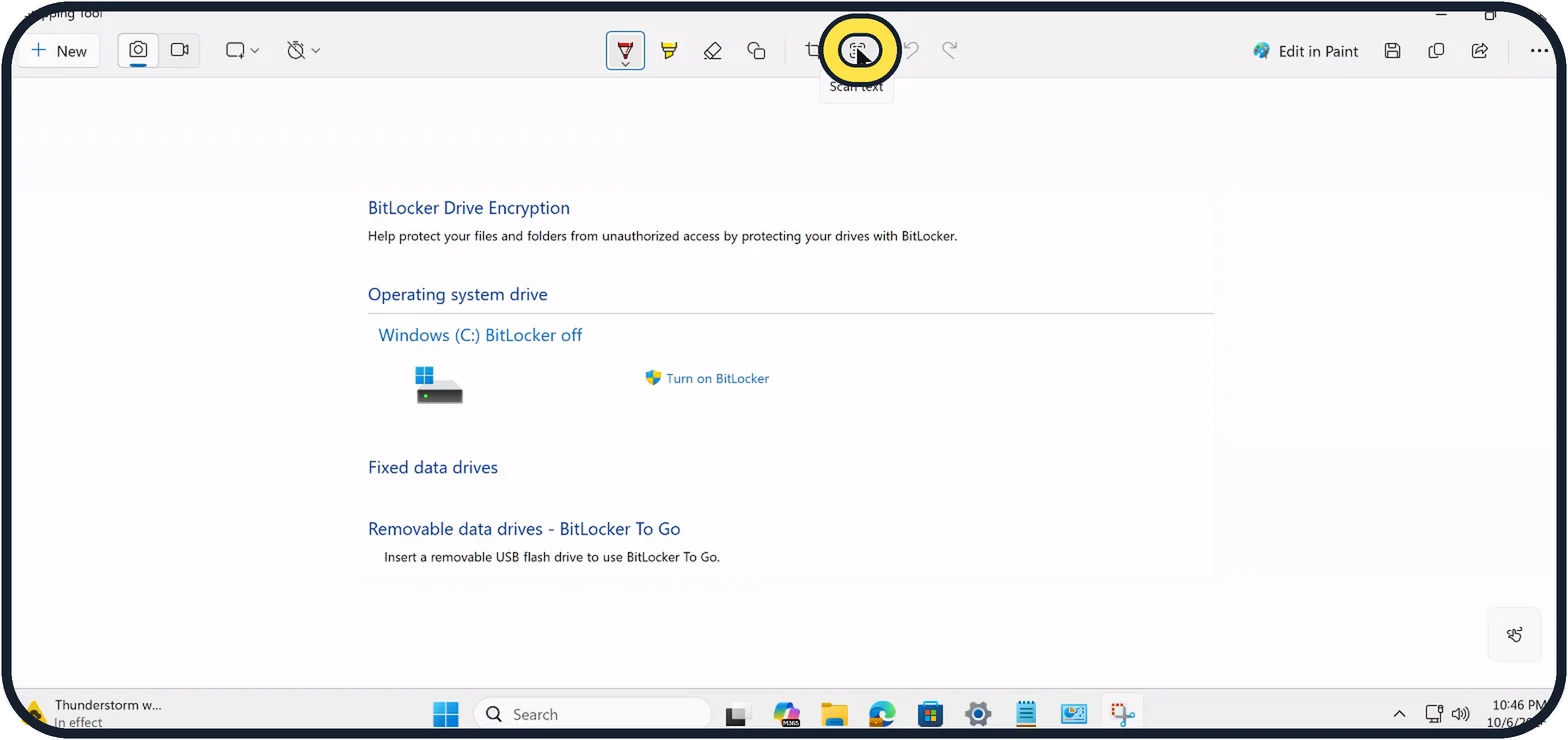The height and width of the screenshot is (740, 1568).
Task: Start a new snip with New button
Action: point(60,51)
